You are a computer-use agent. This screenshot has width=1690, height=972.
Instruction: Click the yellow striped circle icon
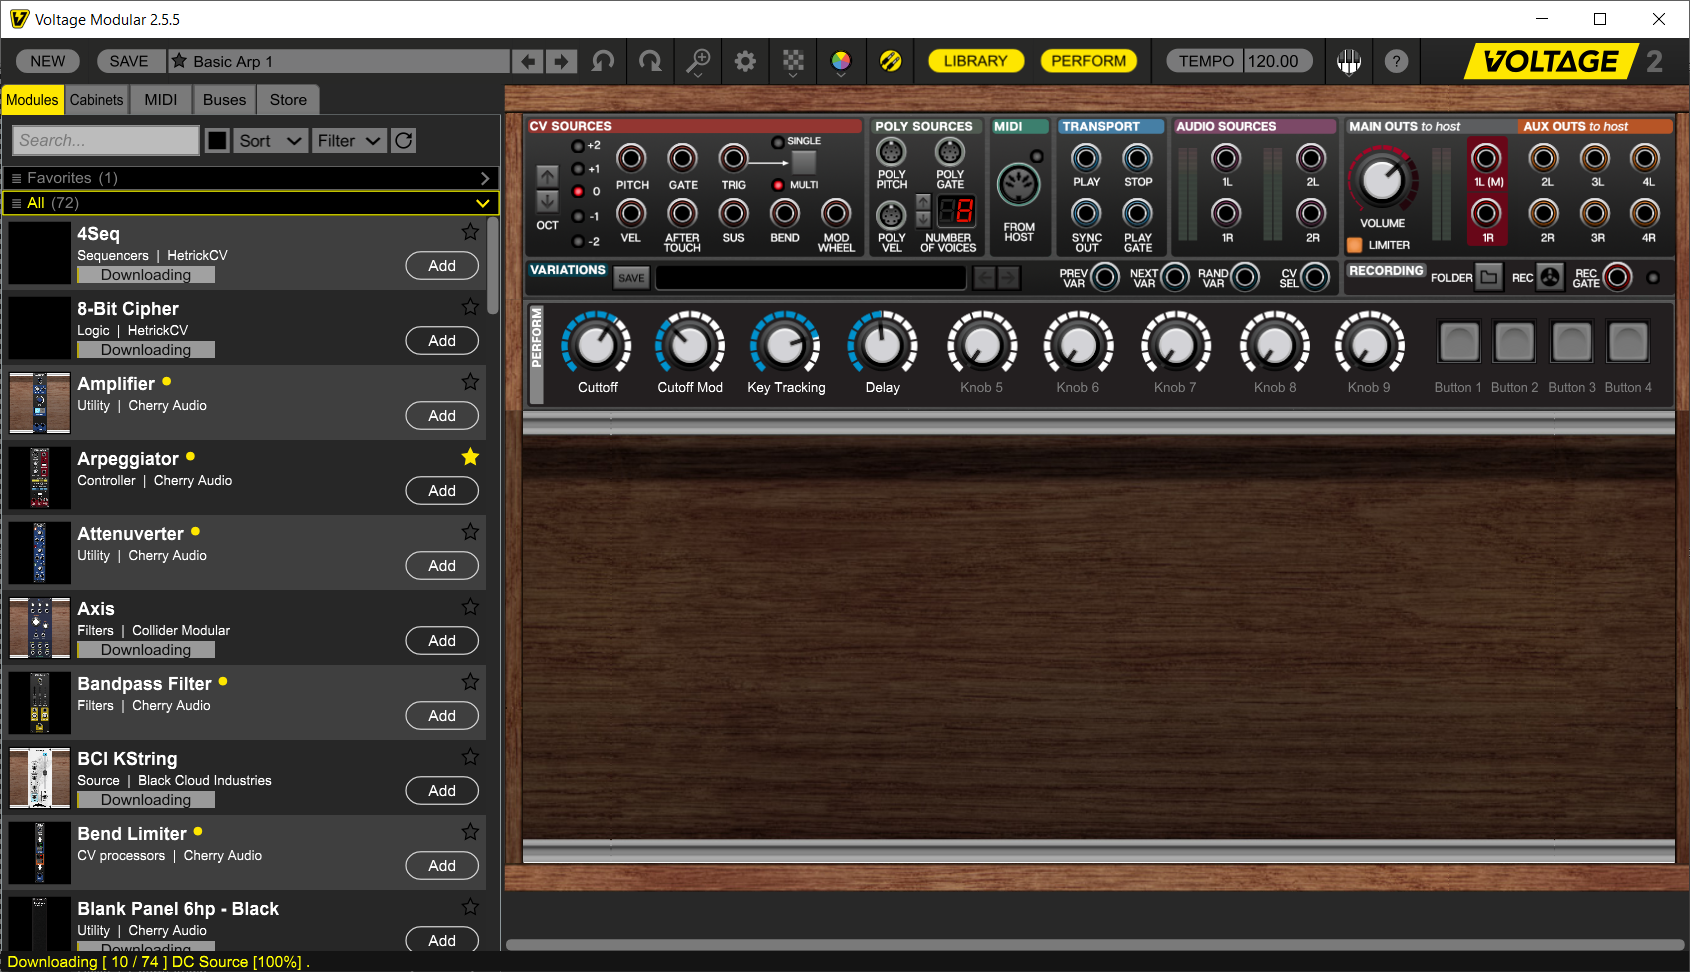pyautogui.click(x=890, y=61)
